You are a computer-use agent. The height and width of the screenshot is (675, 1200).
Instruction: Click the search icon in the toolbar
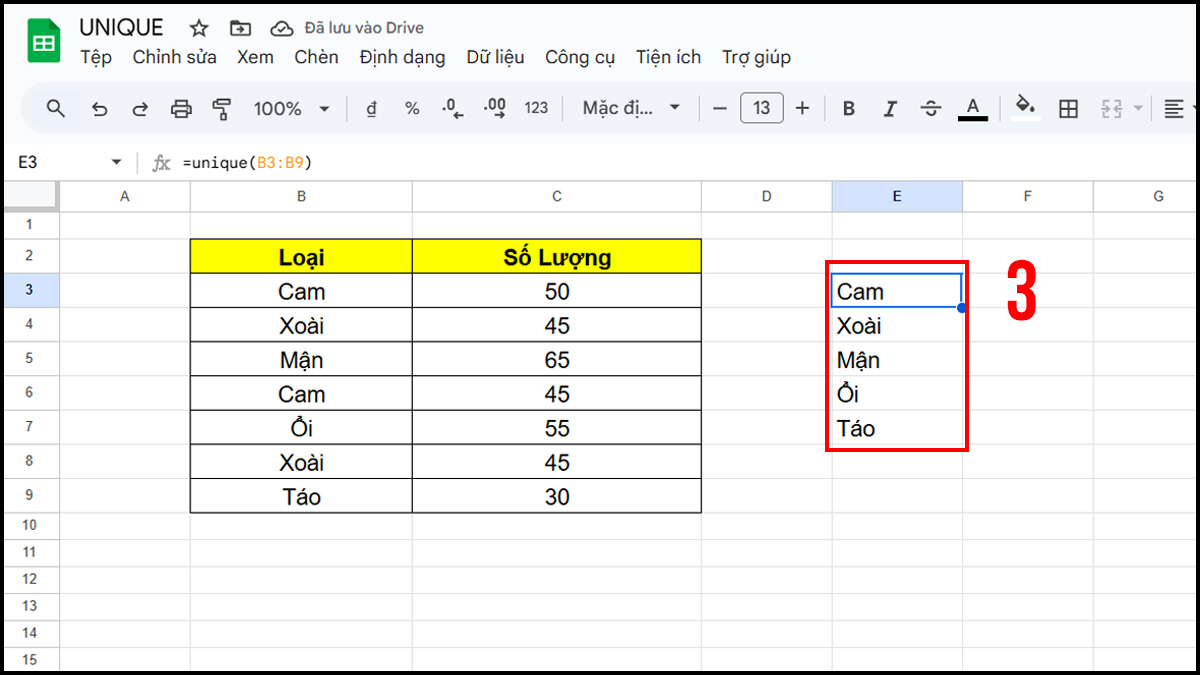pyautogui.click(x=56, y=108)
